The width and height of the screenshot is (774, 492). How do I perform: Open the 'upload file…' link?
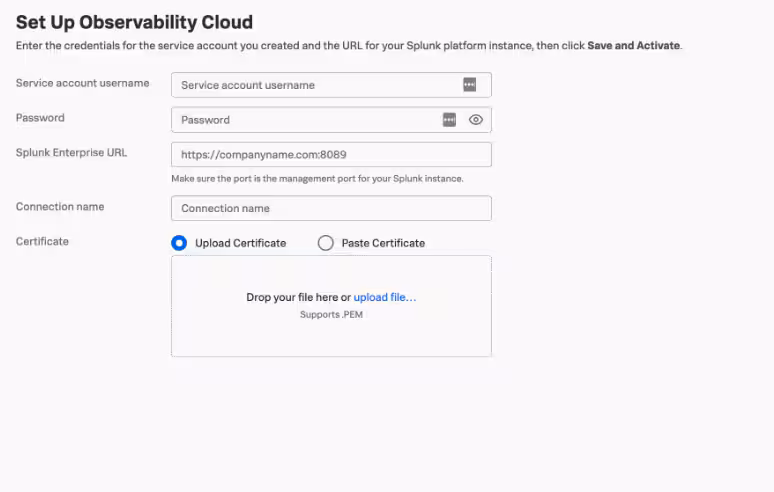click(x=385, y=297)
